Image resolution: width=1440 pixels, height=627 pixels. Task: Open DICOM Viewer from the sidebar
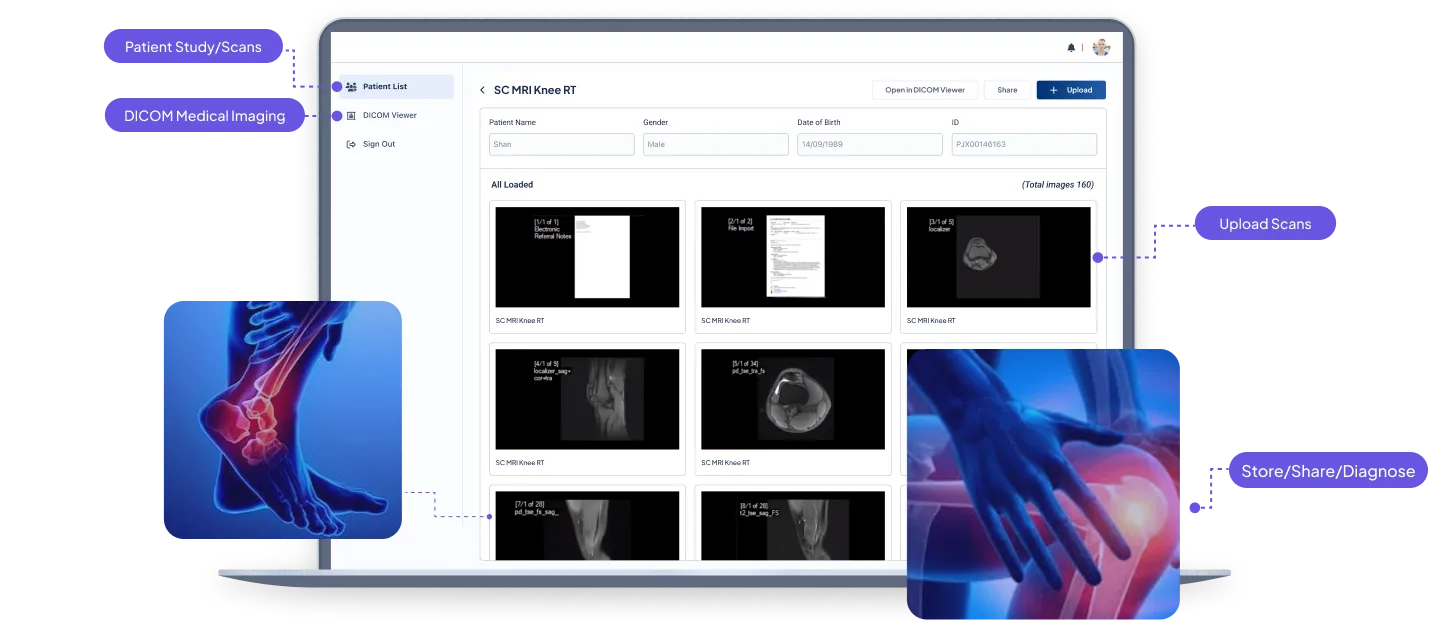[x=389, y=116]
